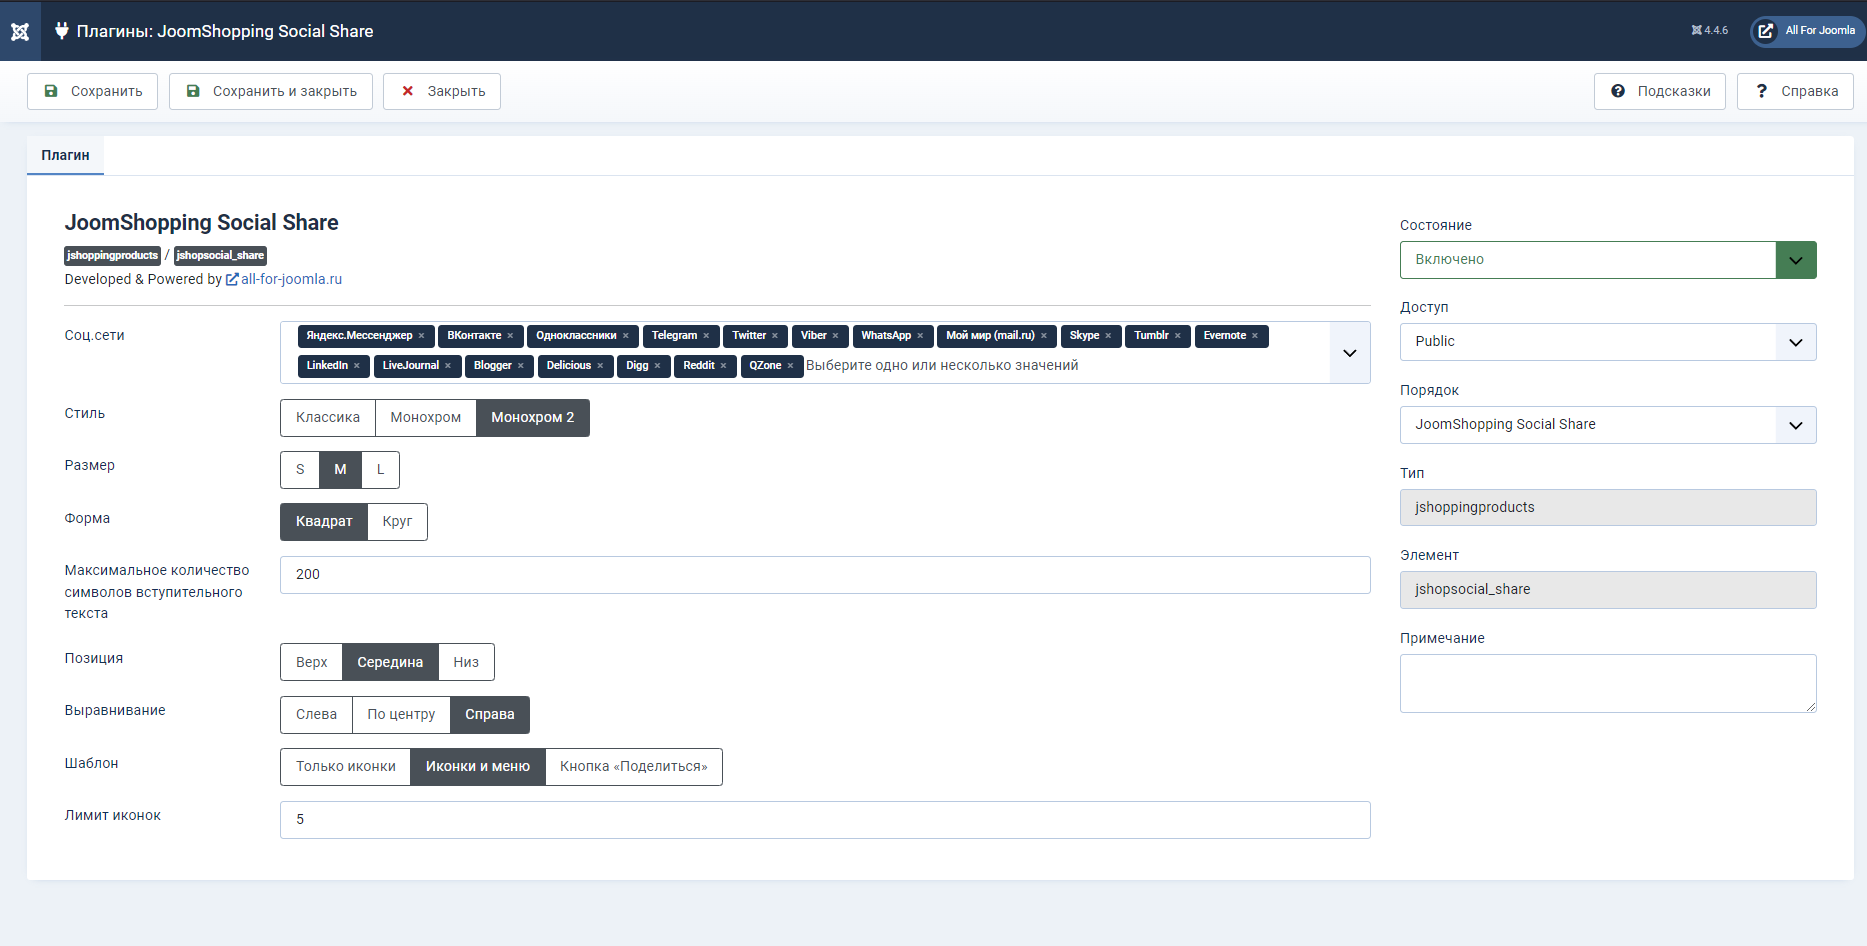This screenshot has width=1867, height=946.
Task: Set size to L
Action: coord(380,470)
